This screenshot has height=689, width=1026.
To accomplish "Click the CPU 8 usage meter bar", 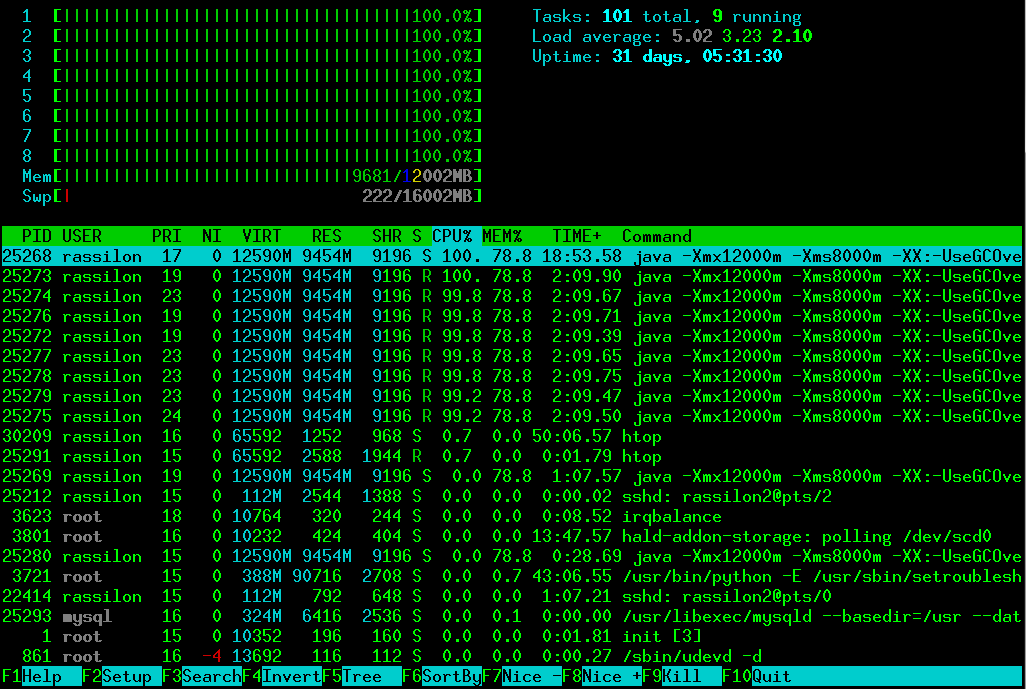I will pos(267,156).
